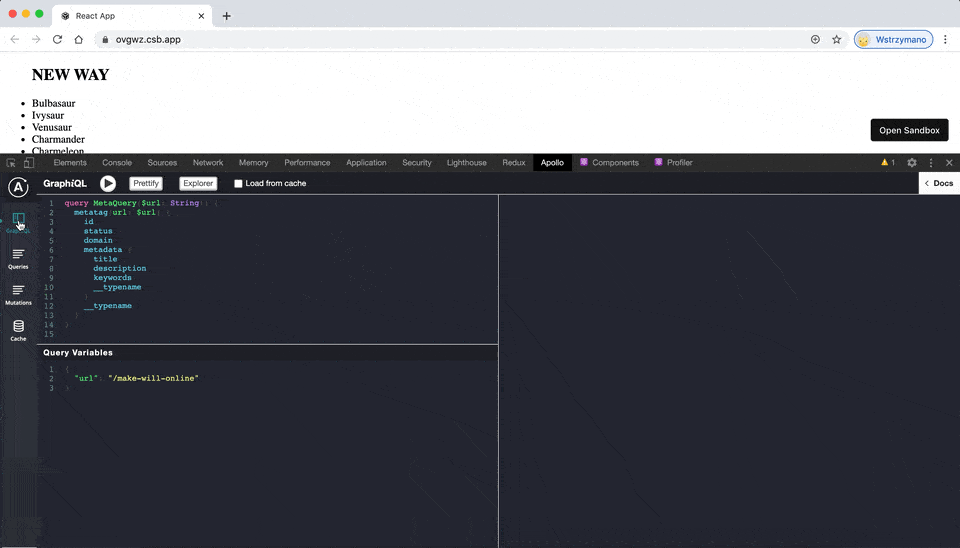
Task: Click the Apollo logo icon
Action: coord(18,187)
